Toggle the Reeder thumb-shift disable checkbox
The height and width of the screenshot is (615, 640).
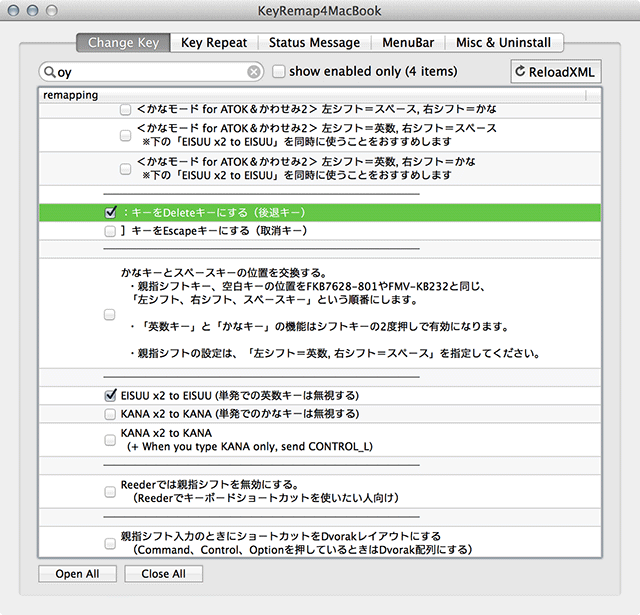pos(110,491)
